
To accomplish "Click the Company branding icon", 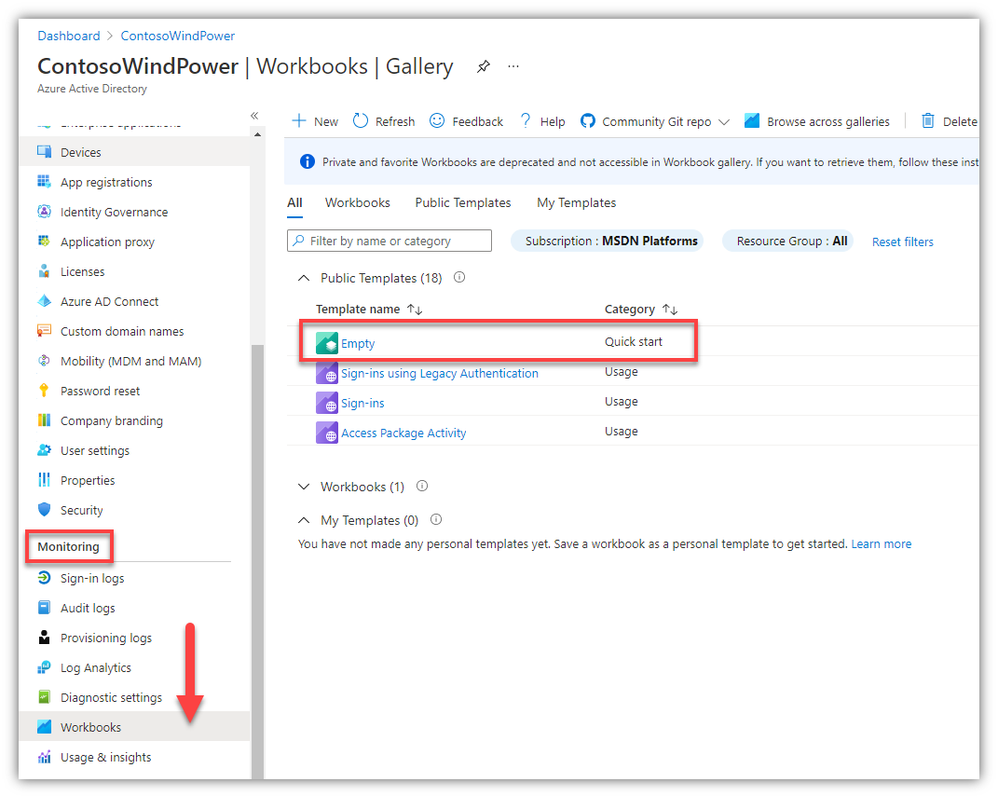I will (x=44, y=420).
